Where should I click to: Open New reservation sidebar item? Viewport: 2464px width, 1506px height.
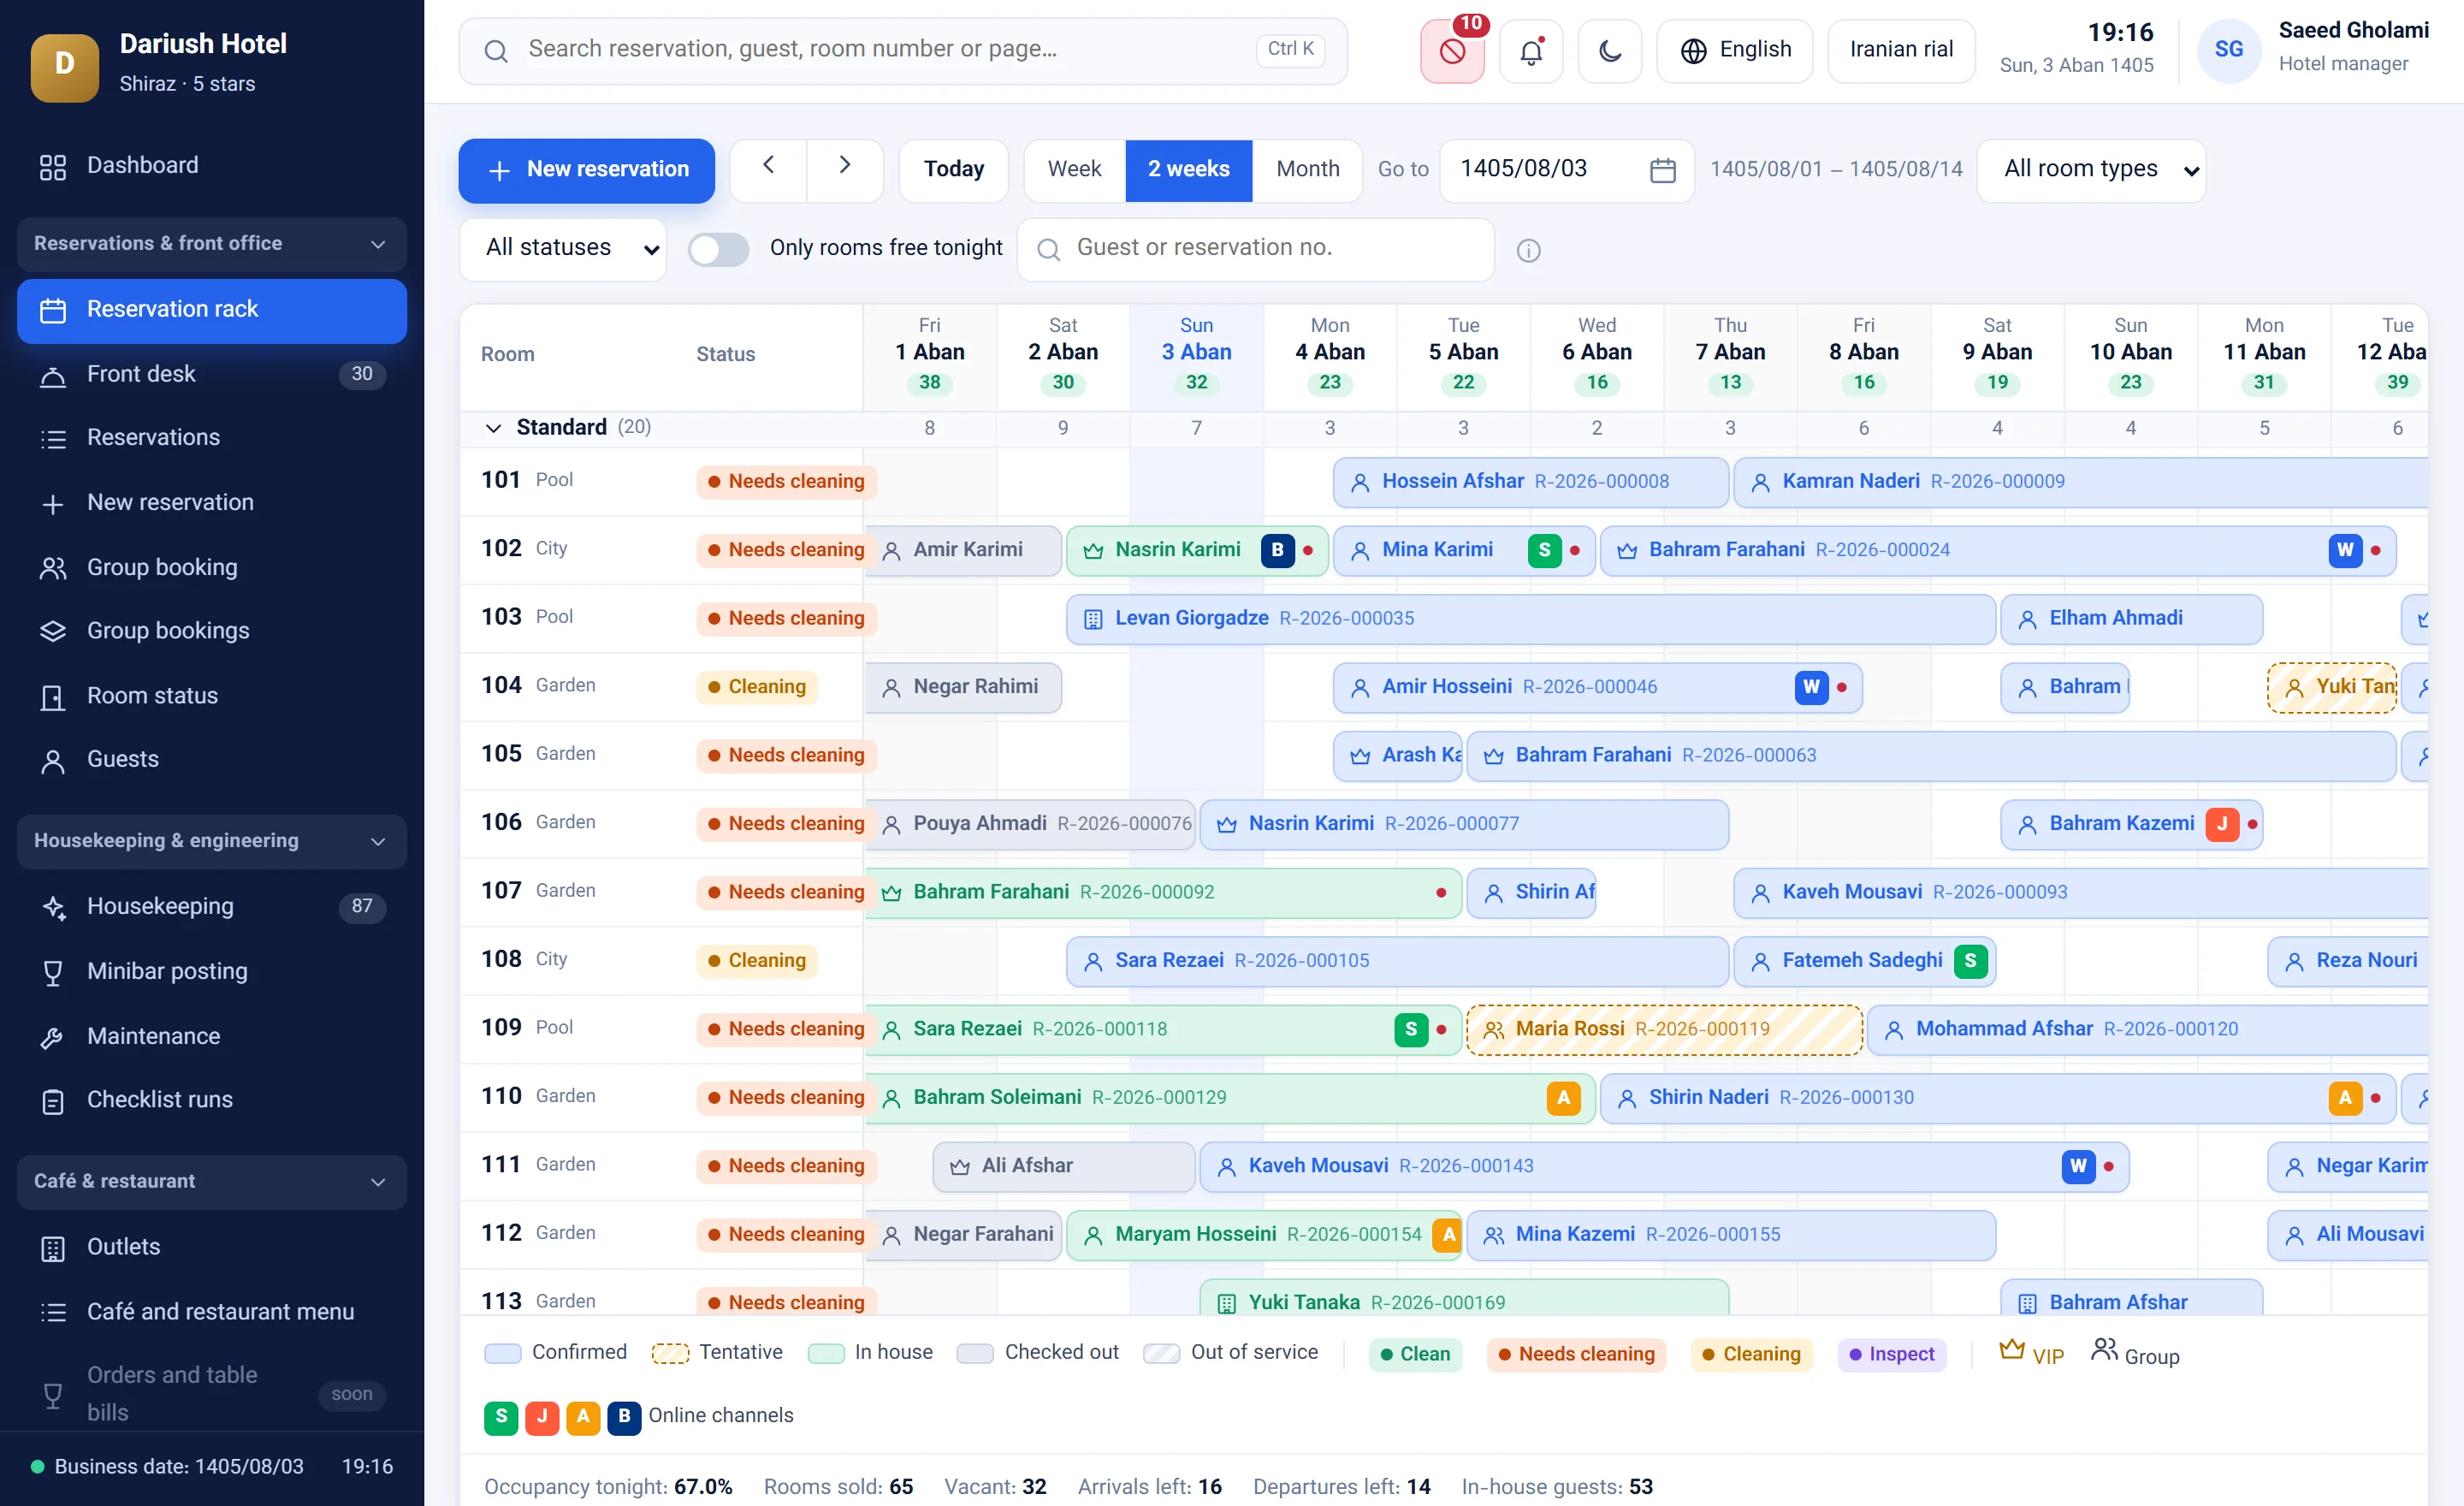click(212, 503)
